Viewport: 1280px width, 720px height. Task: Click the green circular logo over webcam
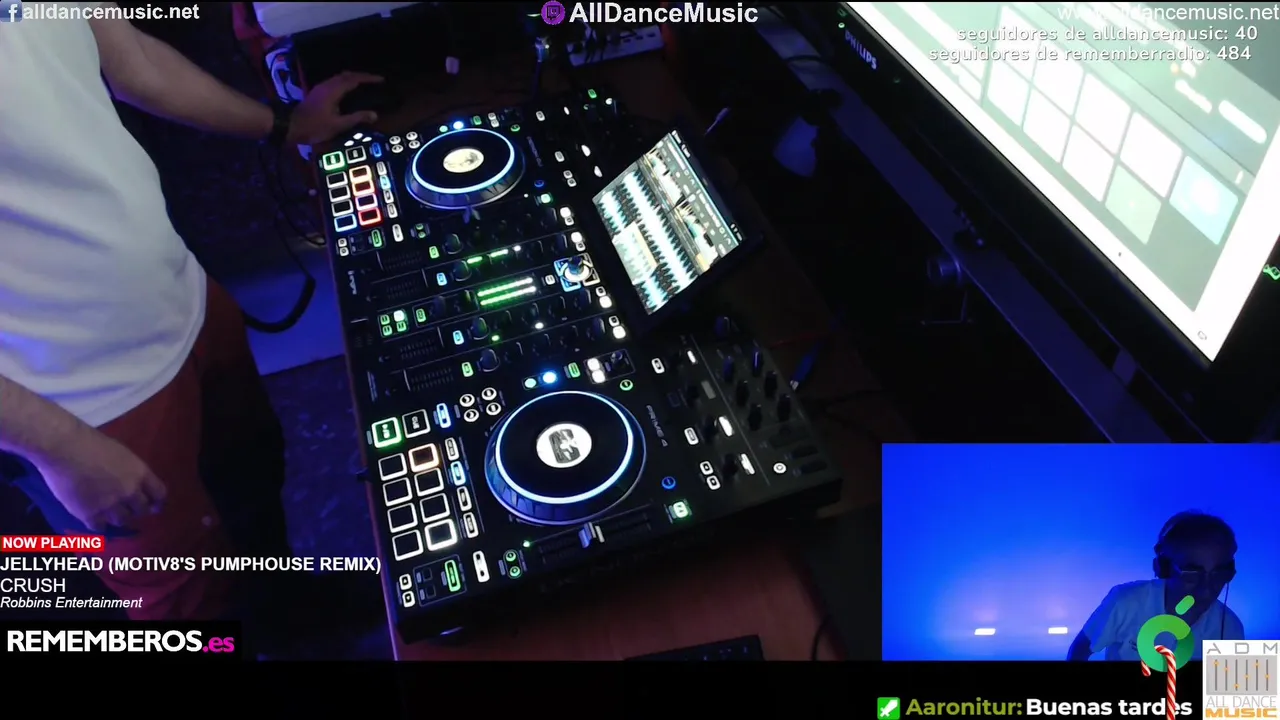[1168, 633]
